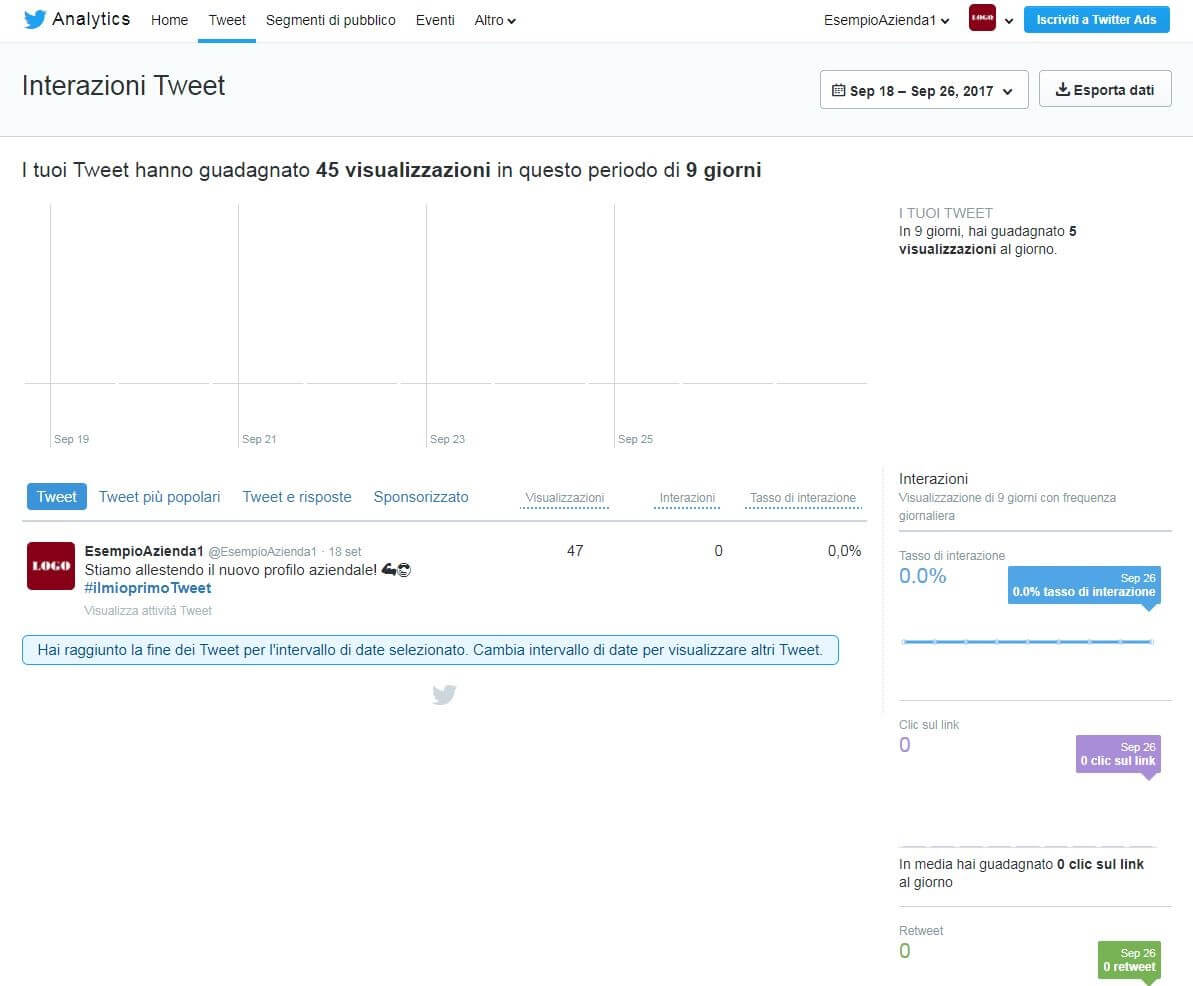1193x986 pixels.
Task: Click the @EsempioAzienda1 handle in tweet
Action: tap(262, 552)
